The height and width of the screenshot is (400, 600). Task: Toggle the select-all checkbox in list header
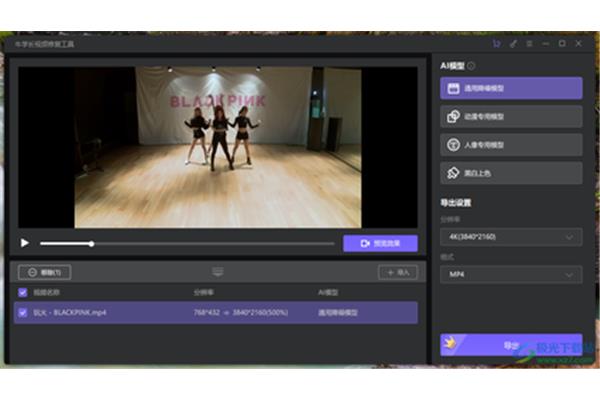(x=23, y=292)
